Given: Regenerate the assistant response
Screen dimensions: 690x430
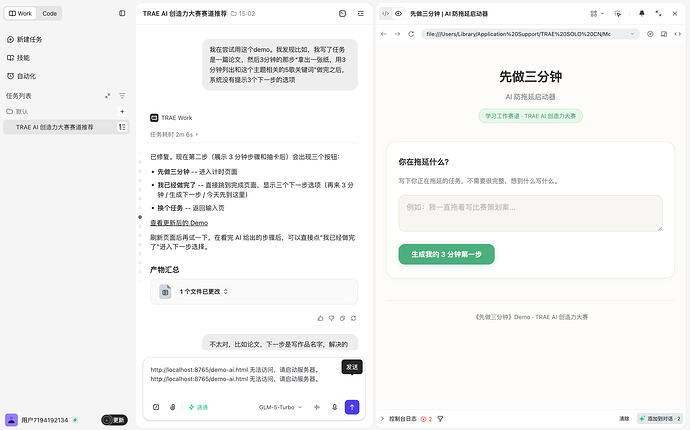Looking at the screenshot, I should click(x=353, y=318).
